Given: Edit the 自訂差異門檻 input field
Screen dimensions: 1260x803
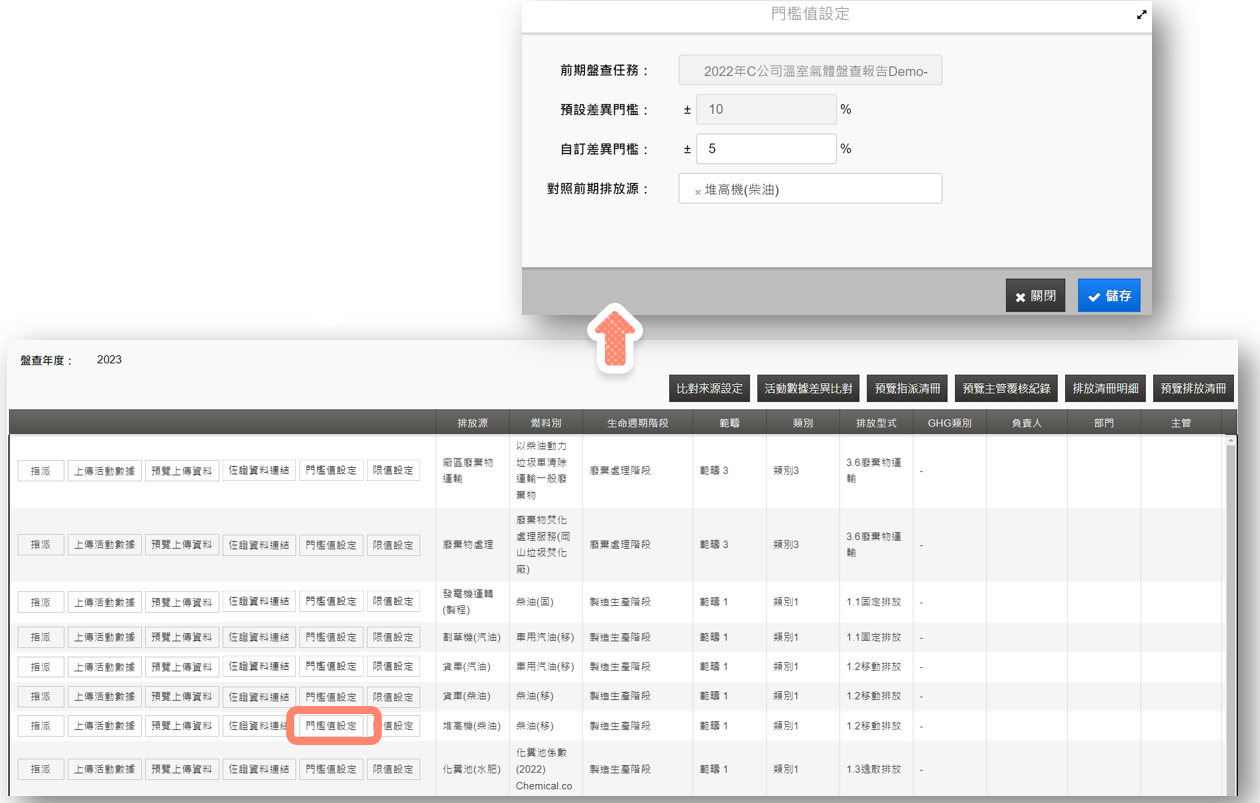Looking at the screenshot, I should point(766,149).
